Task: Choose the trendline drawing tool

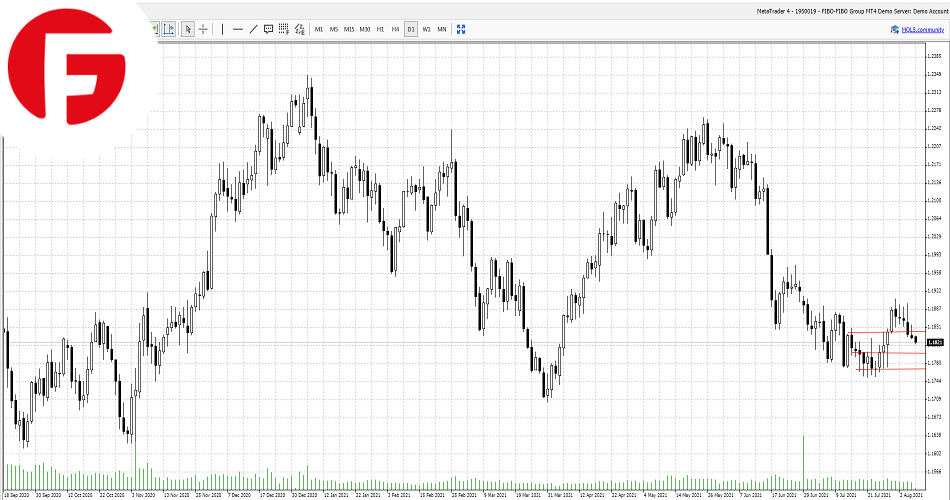Action: [253, 29]
